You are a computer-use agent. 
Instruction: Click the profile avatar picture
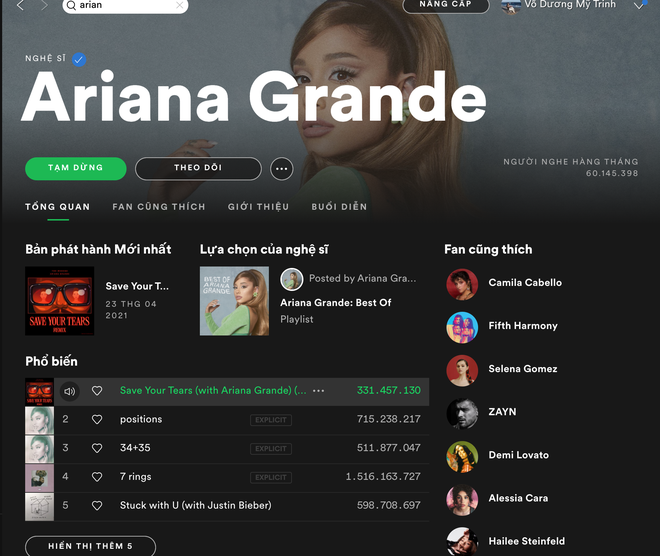click(511, 6)
